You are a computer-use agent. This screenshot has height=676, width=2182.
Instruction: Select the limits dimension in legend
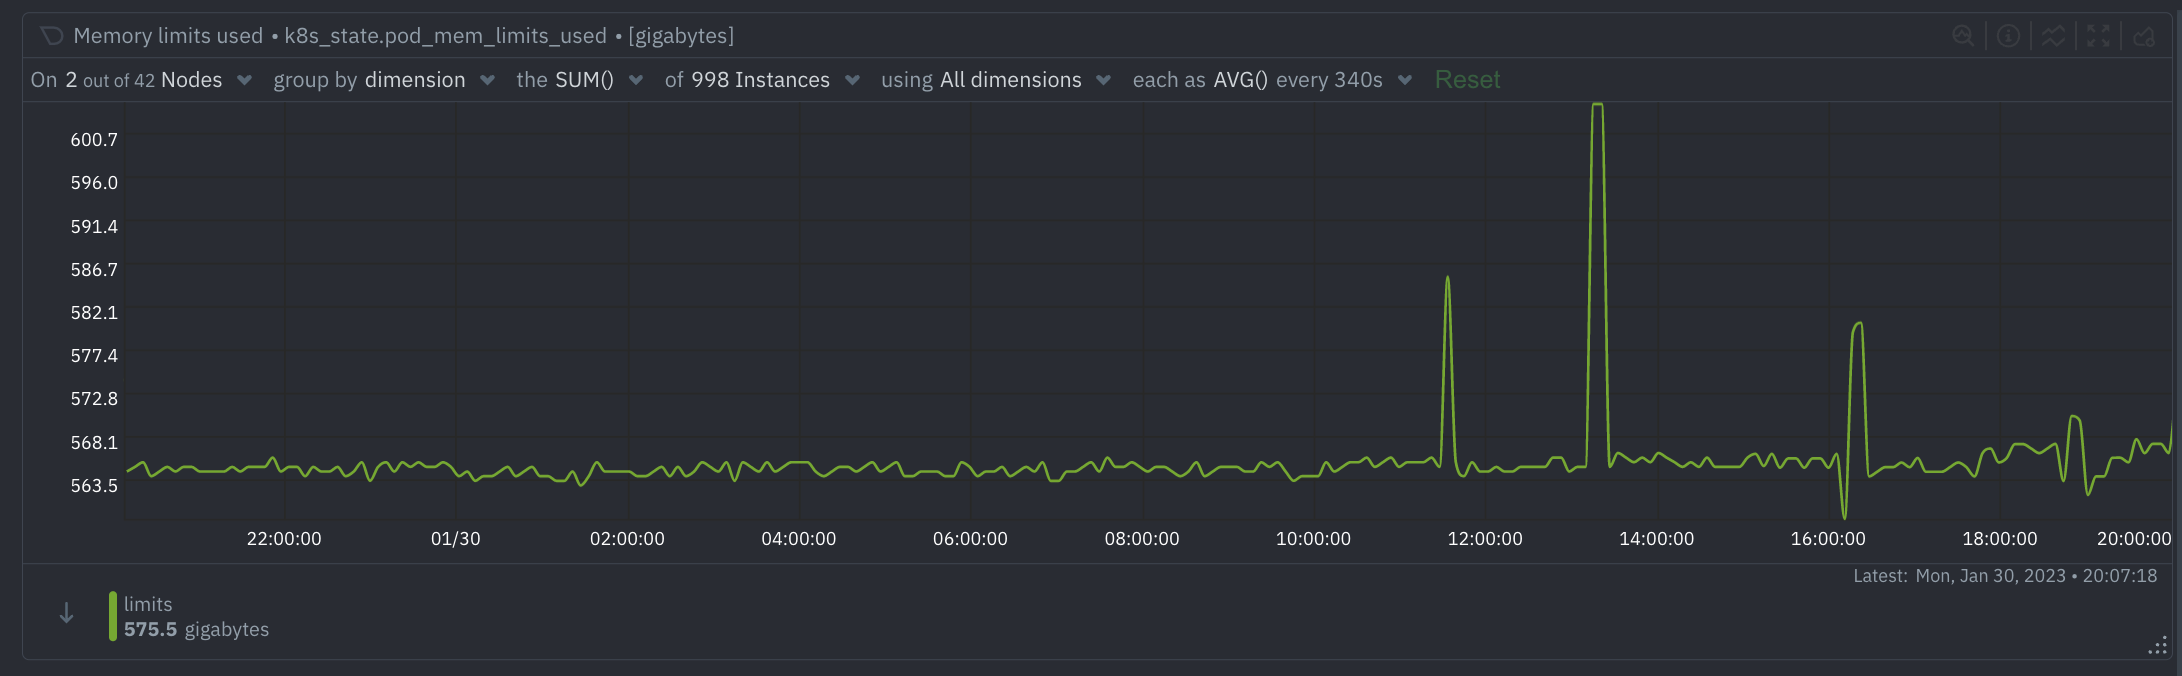click(x=148, y=604)
